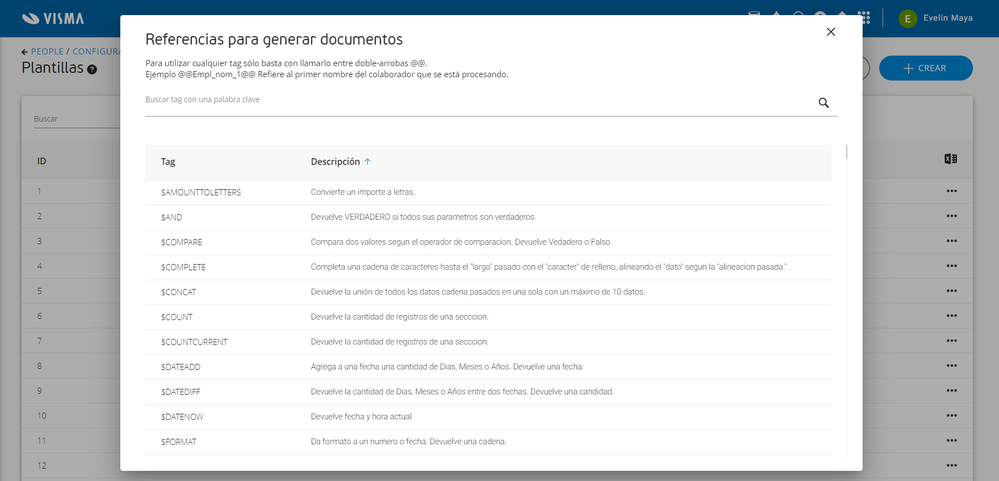Viewport: 999px width, 481px height.
Task: Select ID cell 5 in the background table
Action: pyautogui.click(x=40, y=291)
